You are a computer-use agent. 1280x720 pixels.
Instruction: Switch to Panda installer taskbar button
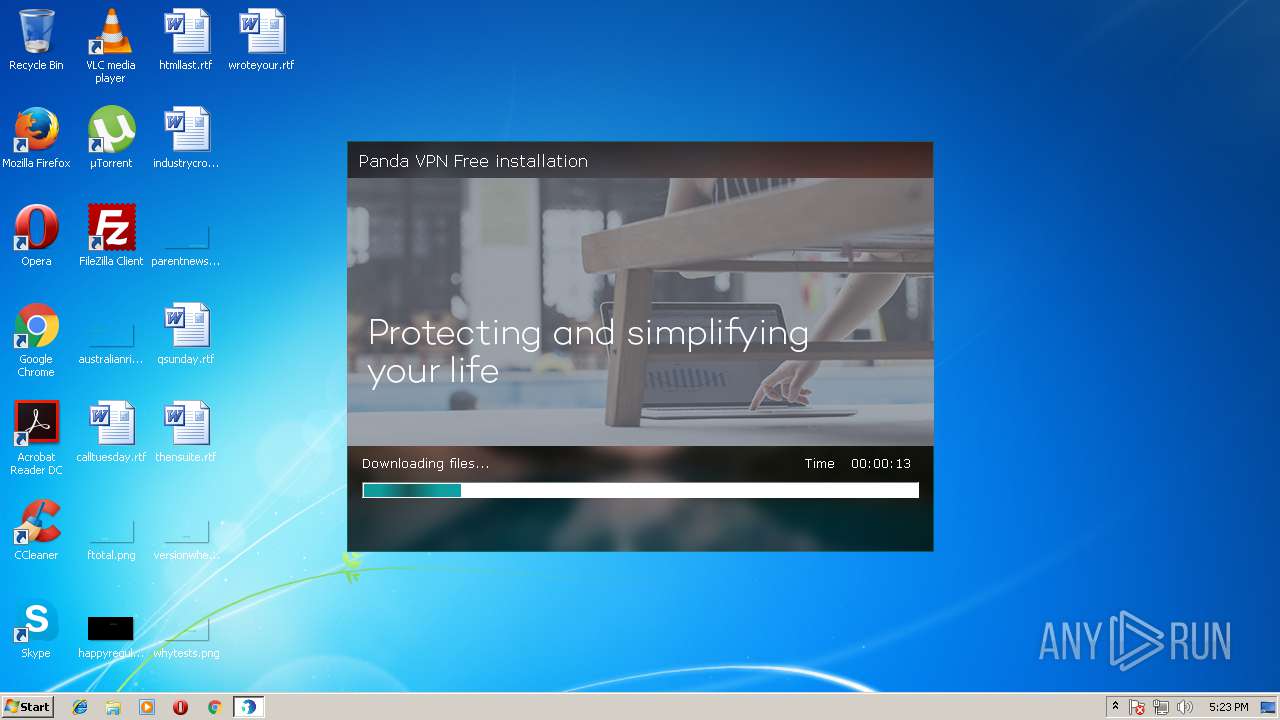point(248,707)
